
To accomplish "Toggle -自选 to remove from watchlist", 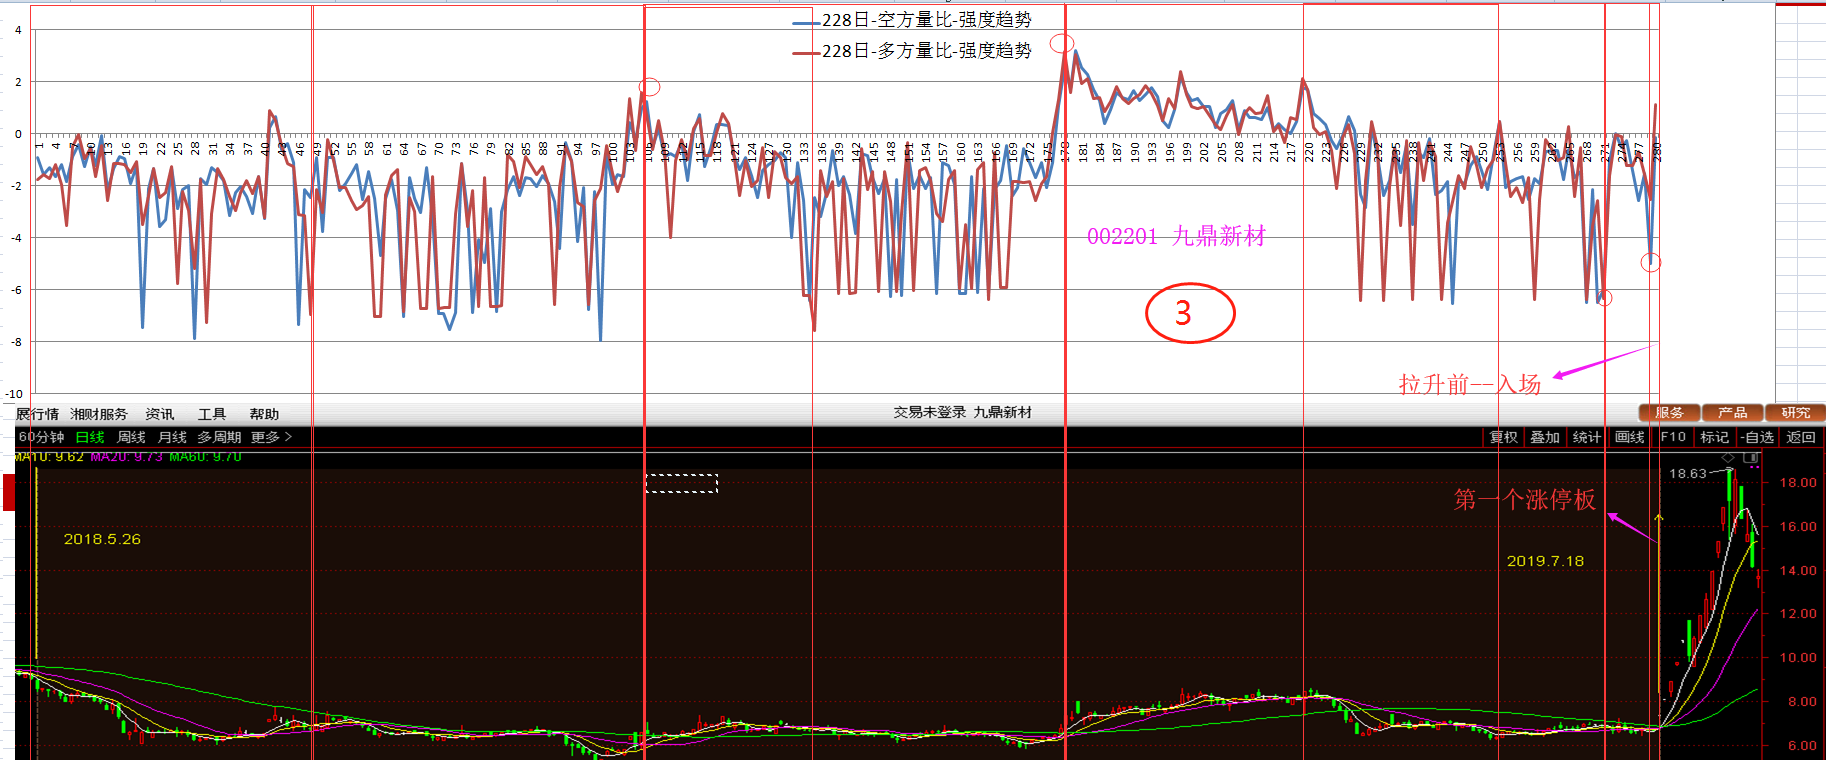I will [1758, 437].
